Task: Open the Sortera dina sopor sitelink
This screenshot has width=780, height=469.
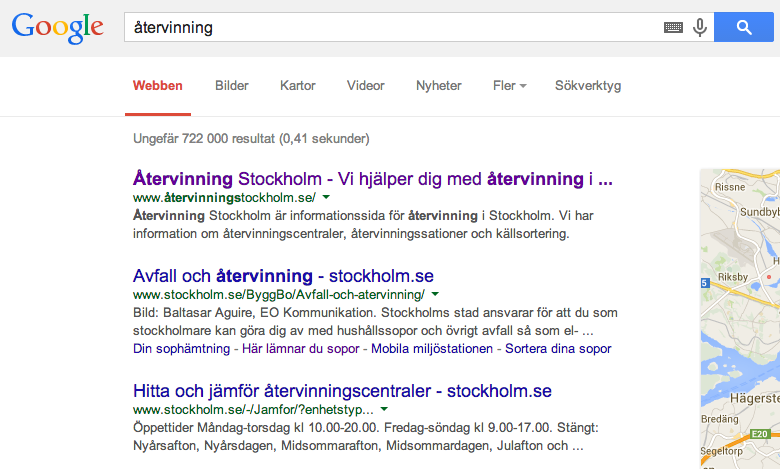Action: 558,349
